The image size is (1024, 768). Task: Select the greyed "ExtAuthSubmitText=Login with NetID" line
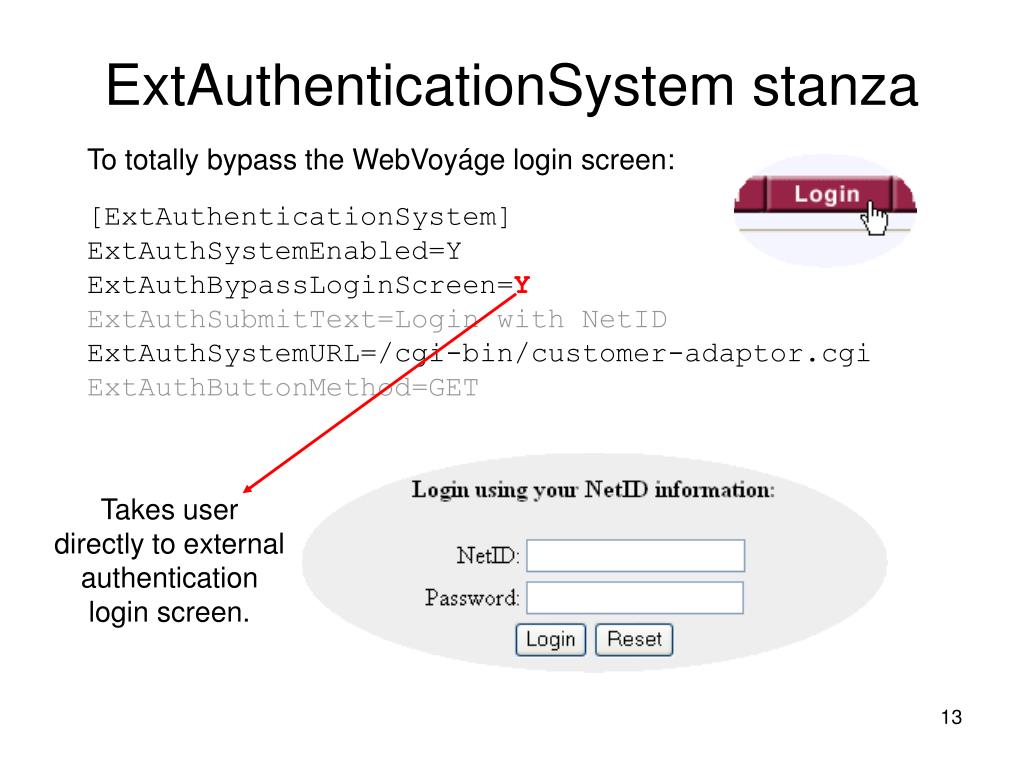pos(377,319)
